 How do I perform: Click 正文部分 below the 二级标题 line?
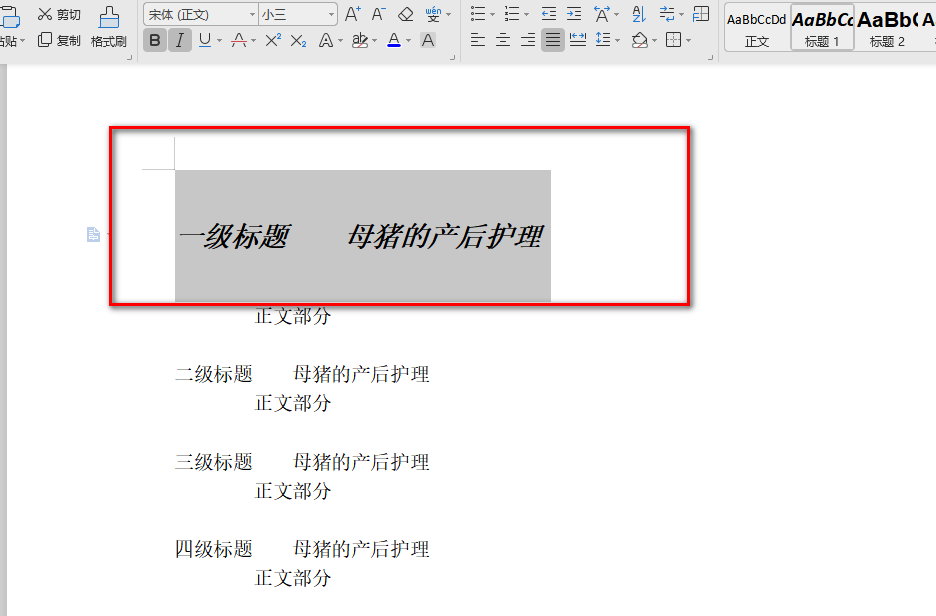[292, 403]
